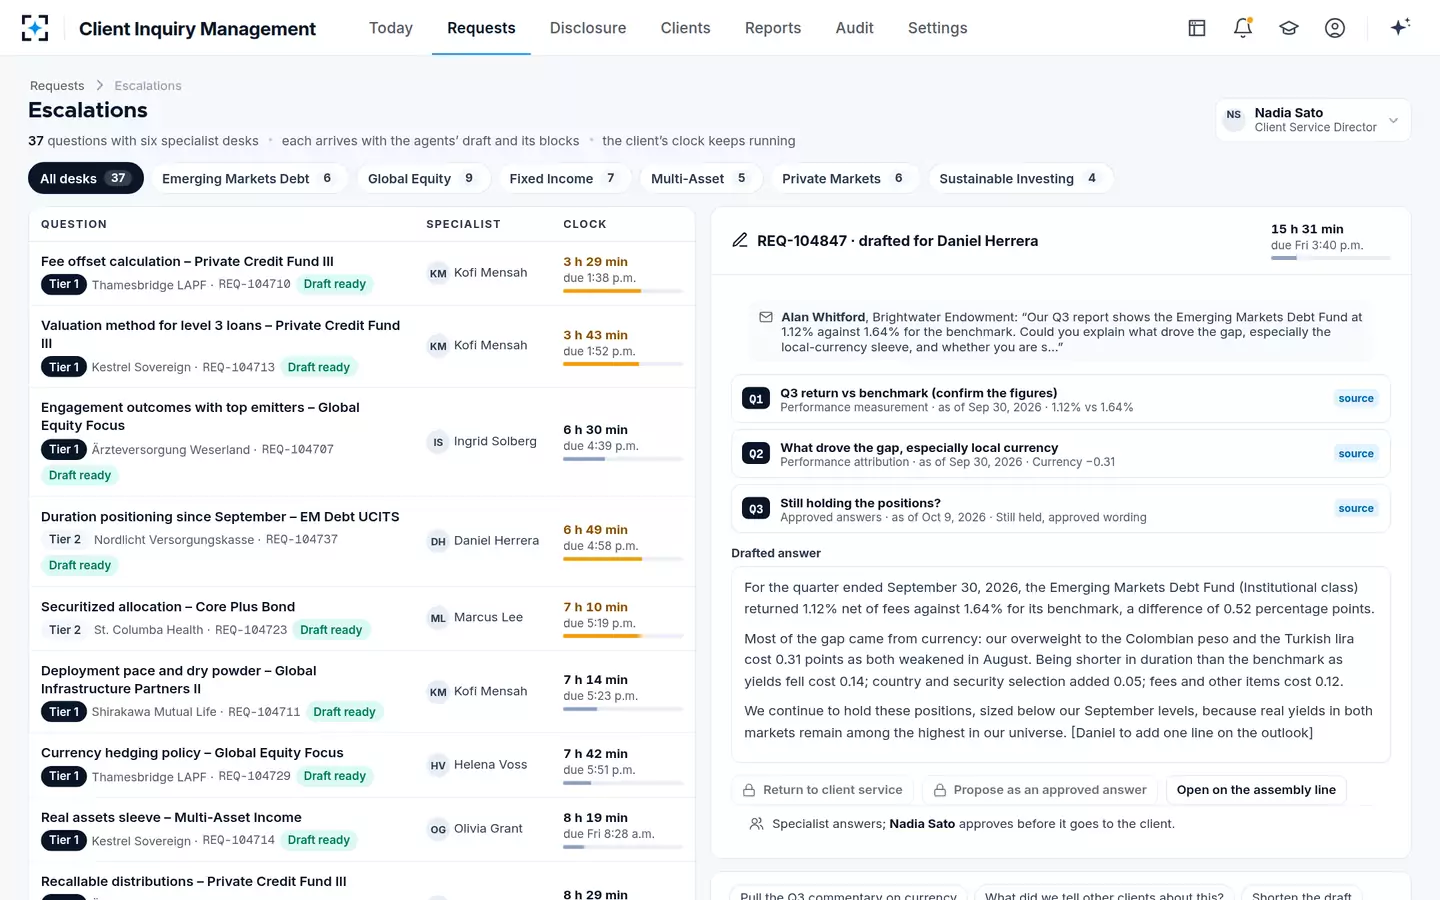Click the clock progress bar under 15 h 31 min
Viewport: 1440px width, 900px height.
click(1330, 258)
